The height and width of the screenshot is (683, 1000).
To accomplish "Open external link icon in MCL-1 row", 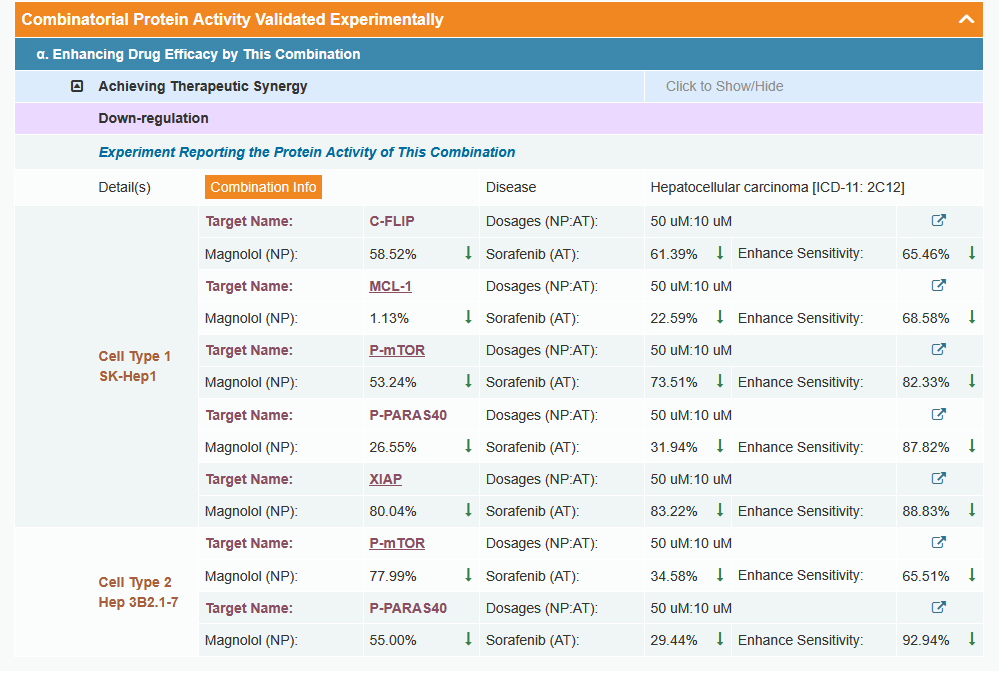I will coord(938,286).
